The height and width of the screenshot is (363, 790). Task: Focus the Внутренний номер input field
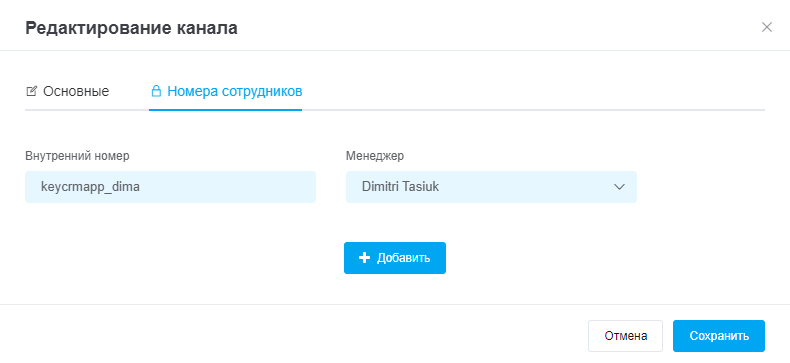(170, 187)
